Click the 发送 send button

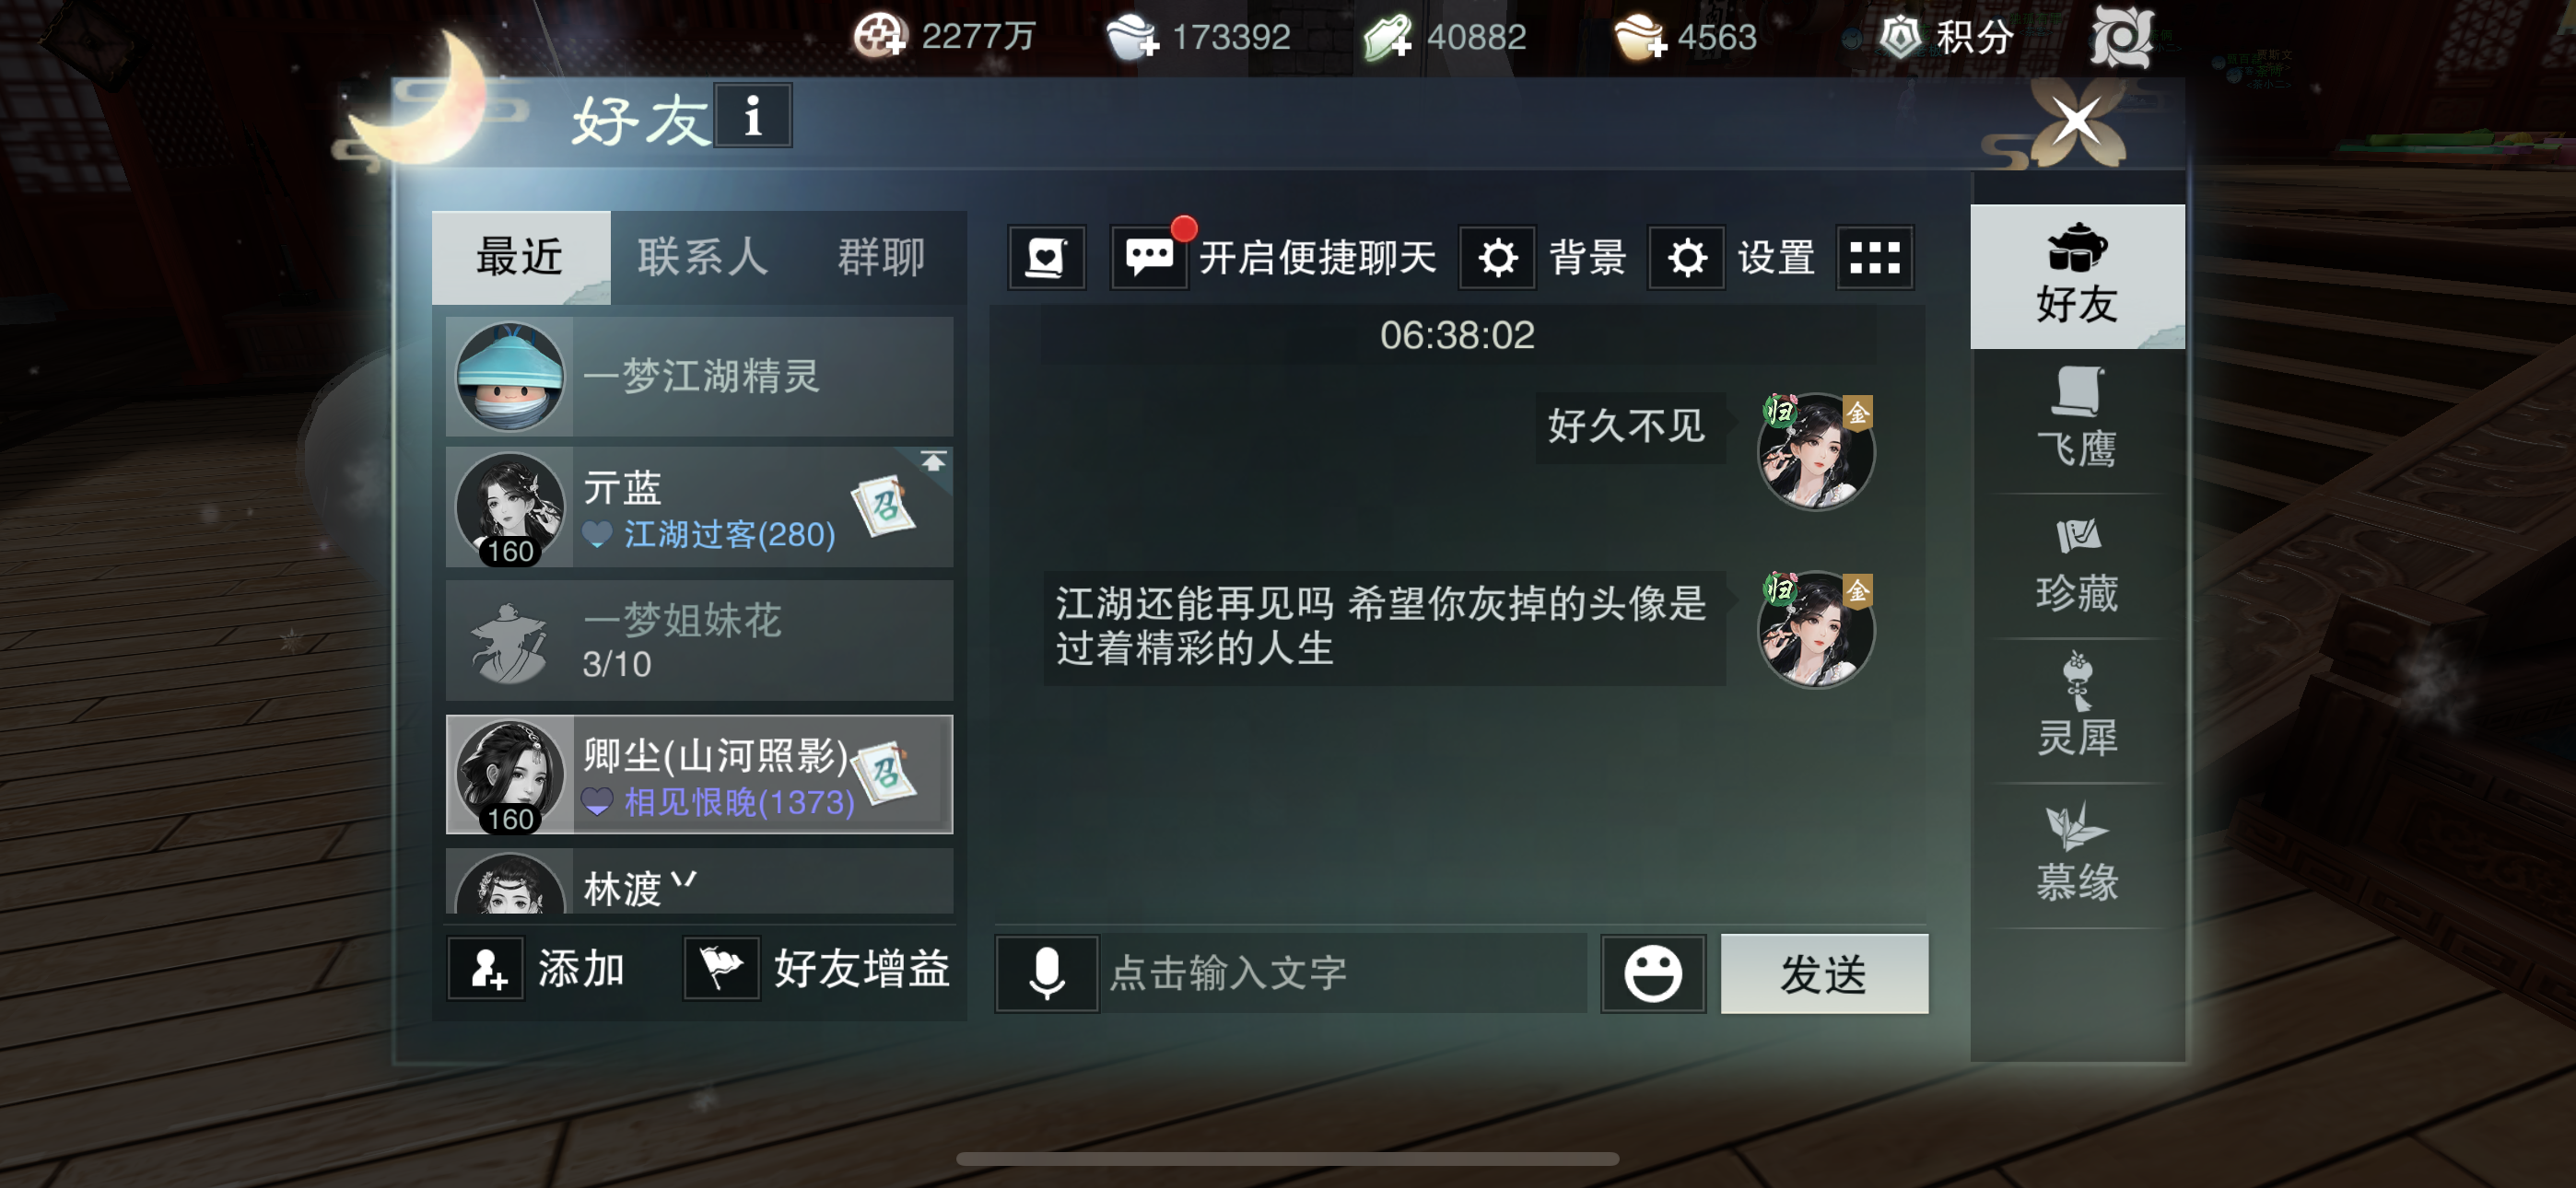click(1823, 973)
